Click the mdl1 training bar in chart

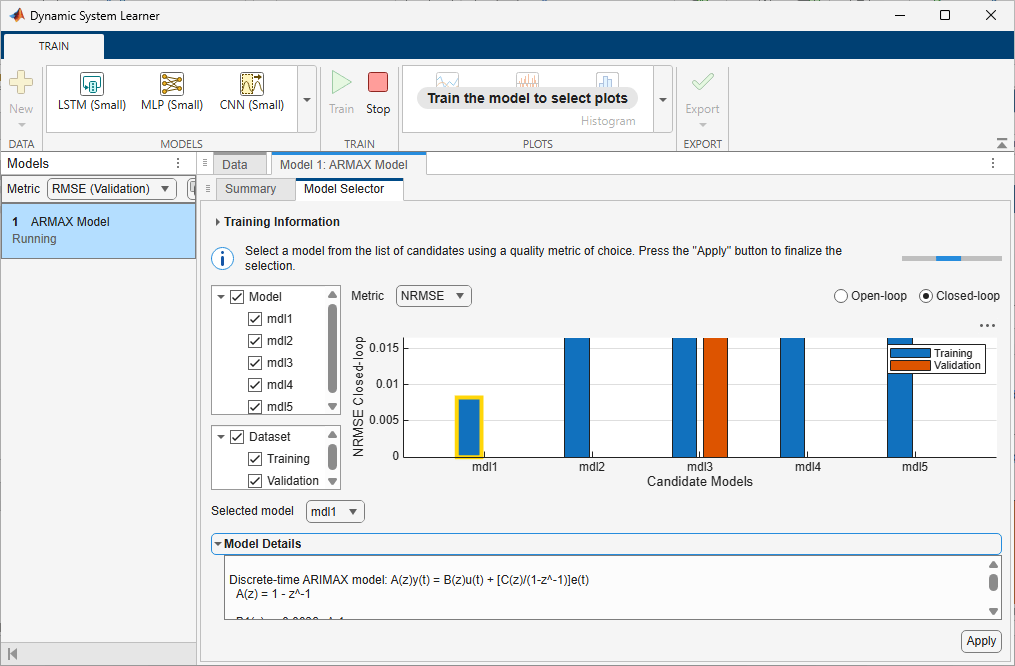point(469,427)
